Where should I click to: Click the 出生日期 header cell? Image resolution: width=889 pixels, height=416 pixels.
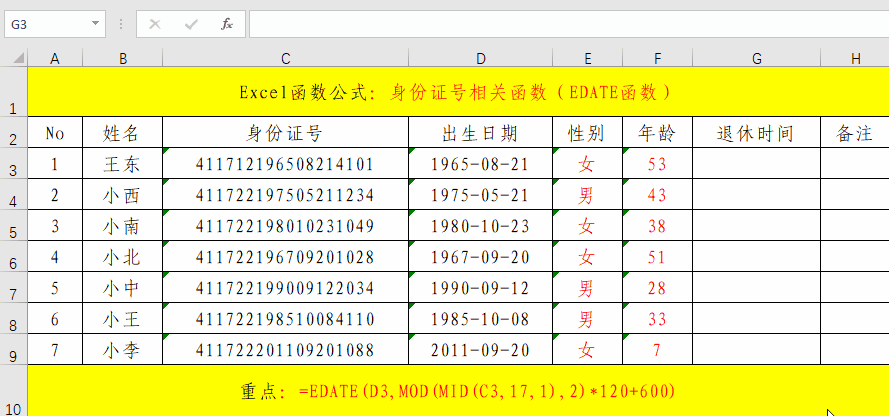tap(480, 133)
